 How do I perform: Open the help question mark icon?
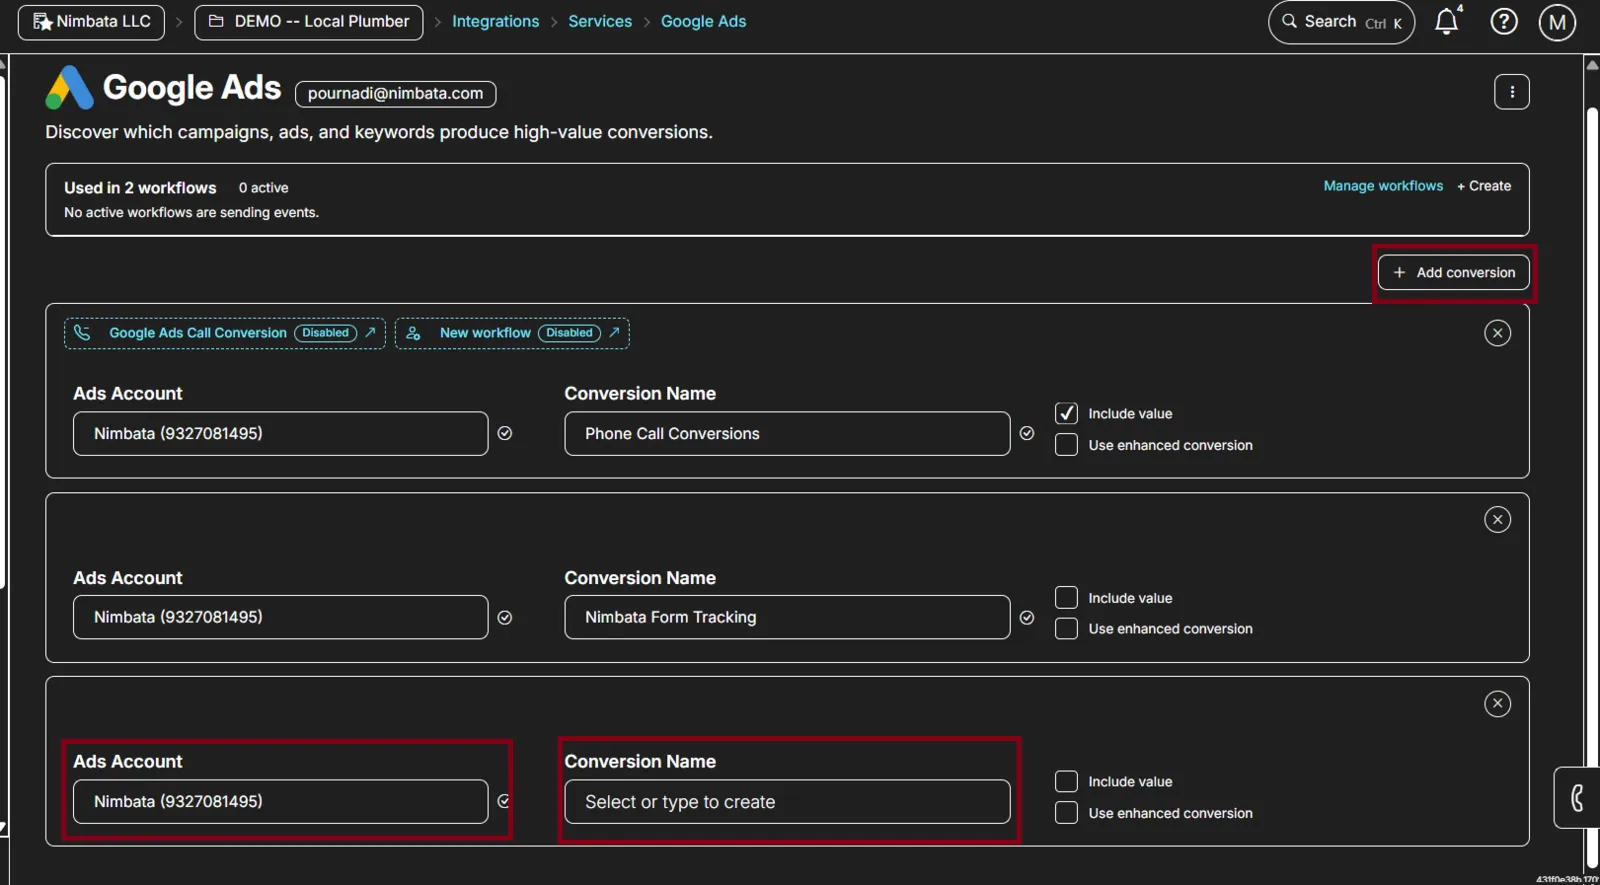[x=1504, y=21]
